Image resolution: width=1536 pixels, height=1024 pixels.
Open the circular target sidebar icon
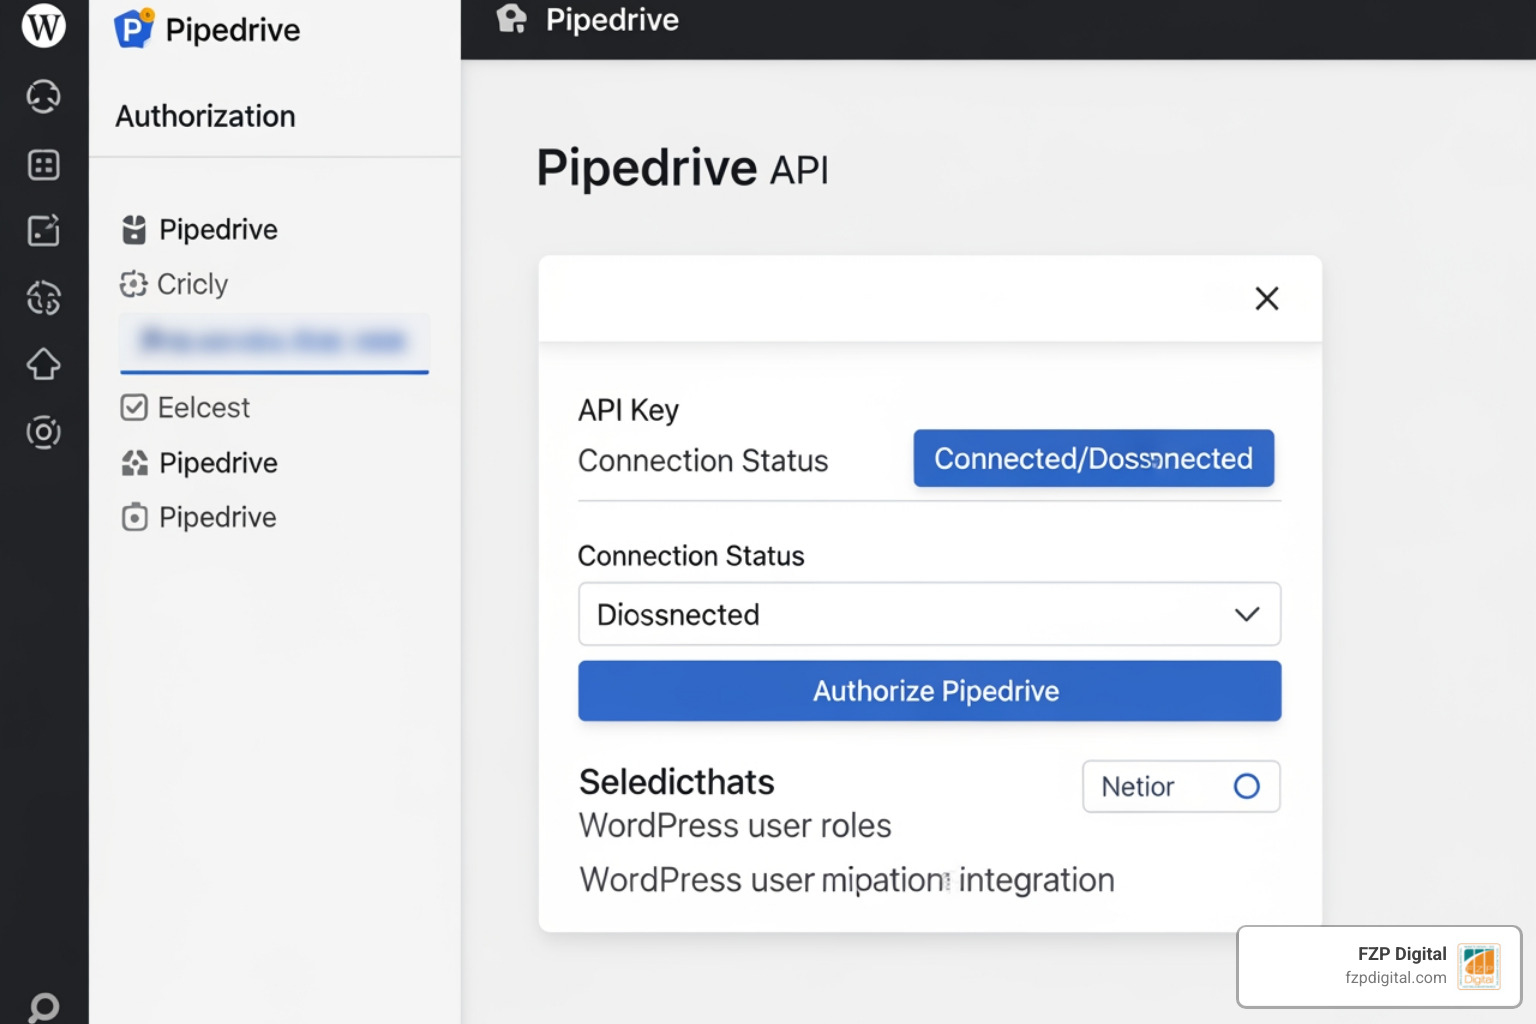click(x=43, y=432)
